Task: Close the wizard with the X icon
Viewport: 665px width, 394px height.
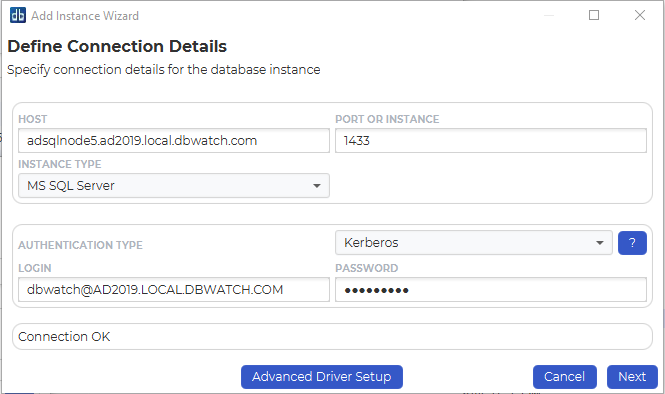Action: click(x=640, y=15)
